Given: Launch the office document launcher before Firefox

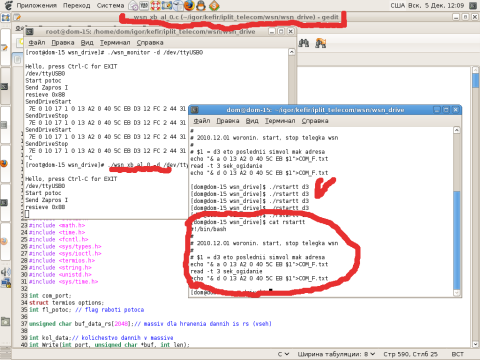Looking at the screenshot, I should click(178, 5).
